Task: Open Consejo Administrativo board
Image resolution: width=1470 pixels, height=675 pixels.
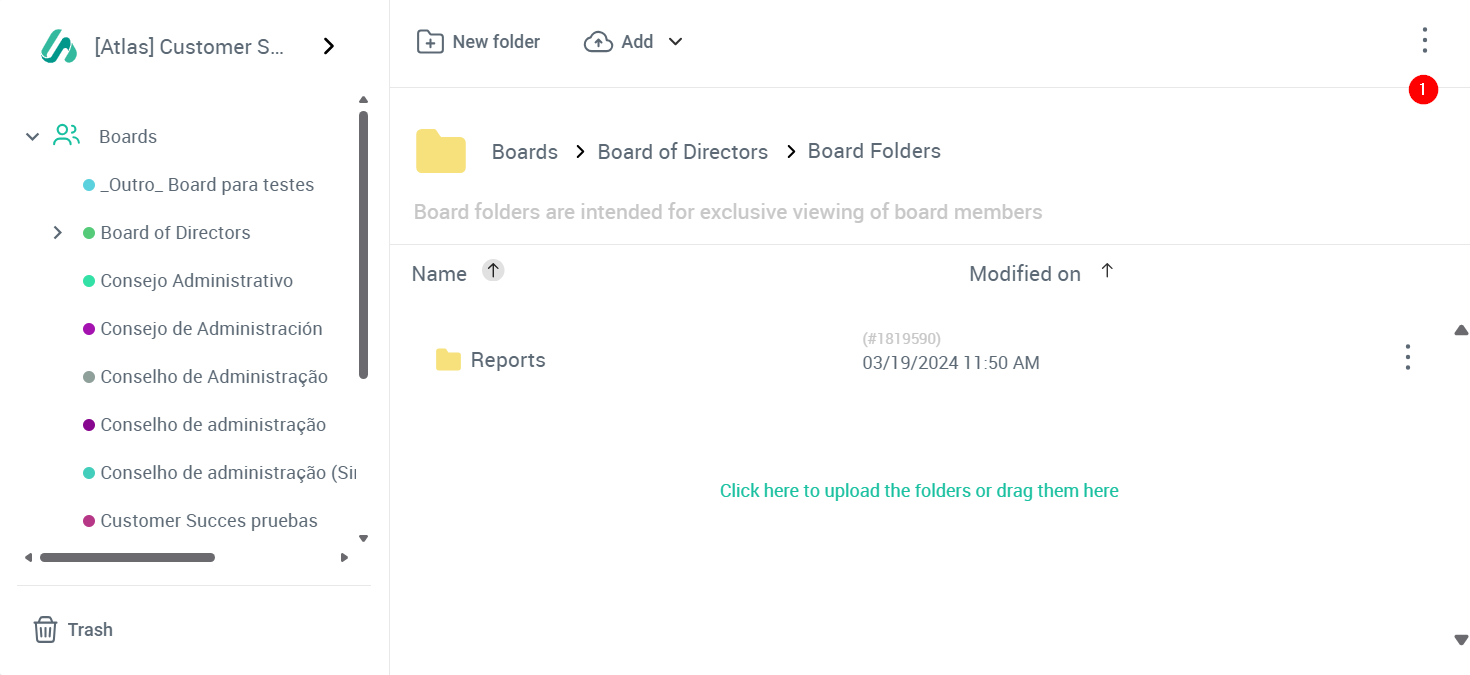Action: pos(196,281)
